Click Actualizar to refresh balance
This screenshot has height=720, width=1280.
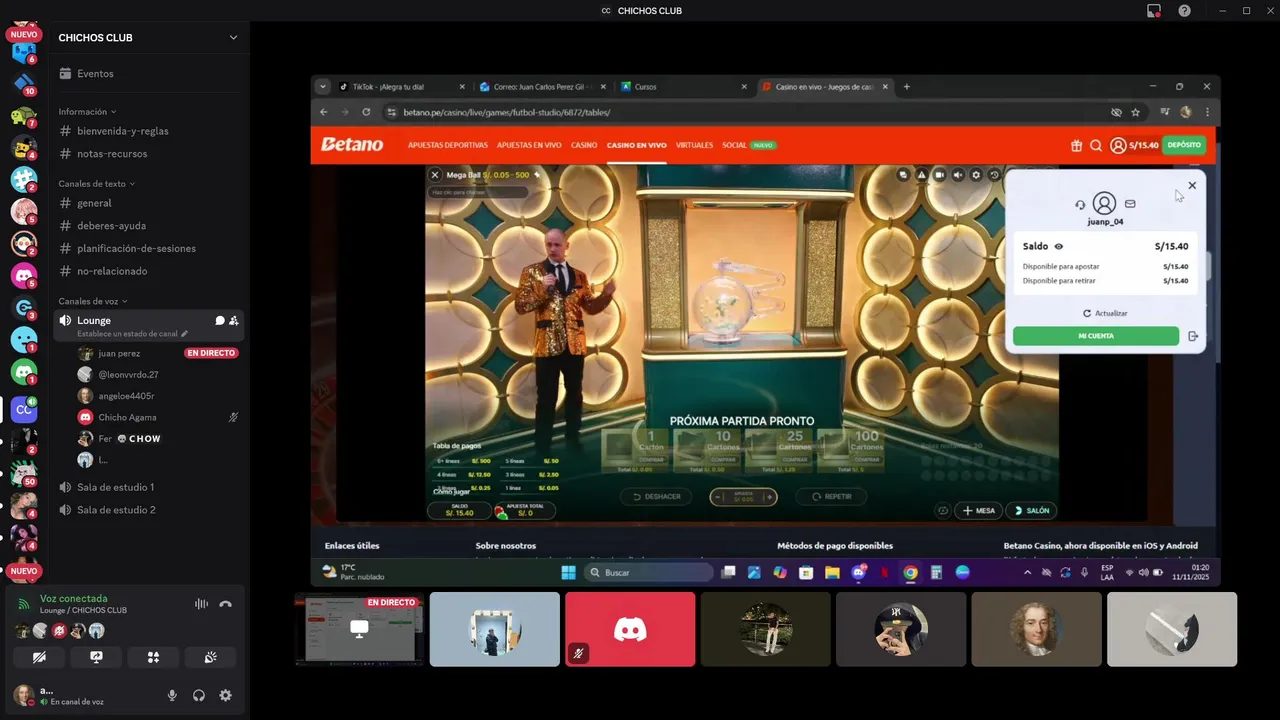coord(1105,313)
